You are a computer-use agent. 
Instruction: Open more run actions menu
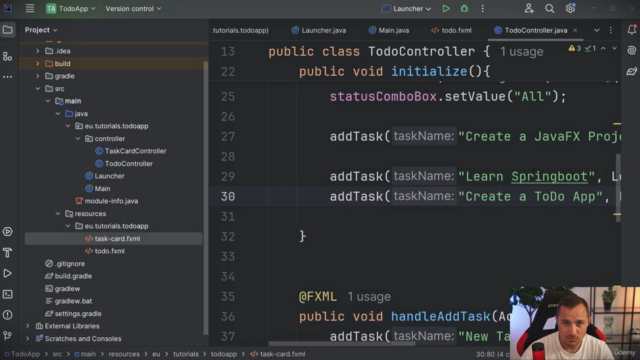click(482, 9)
